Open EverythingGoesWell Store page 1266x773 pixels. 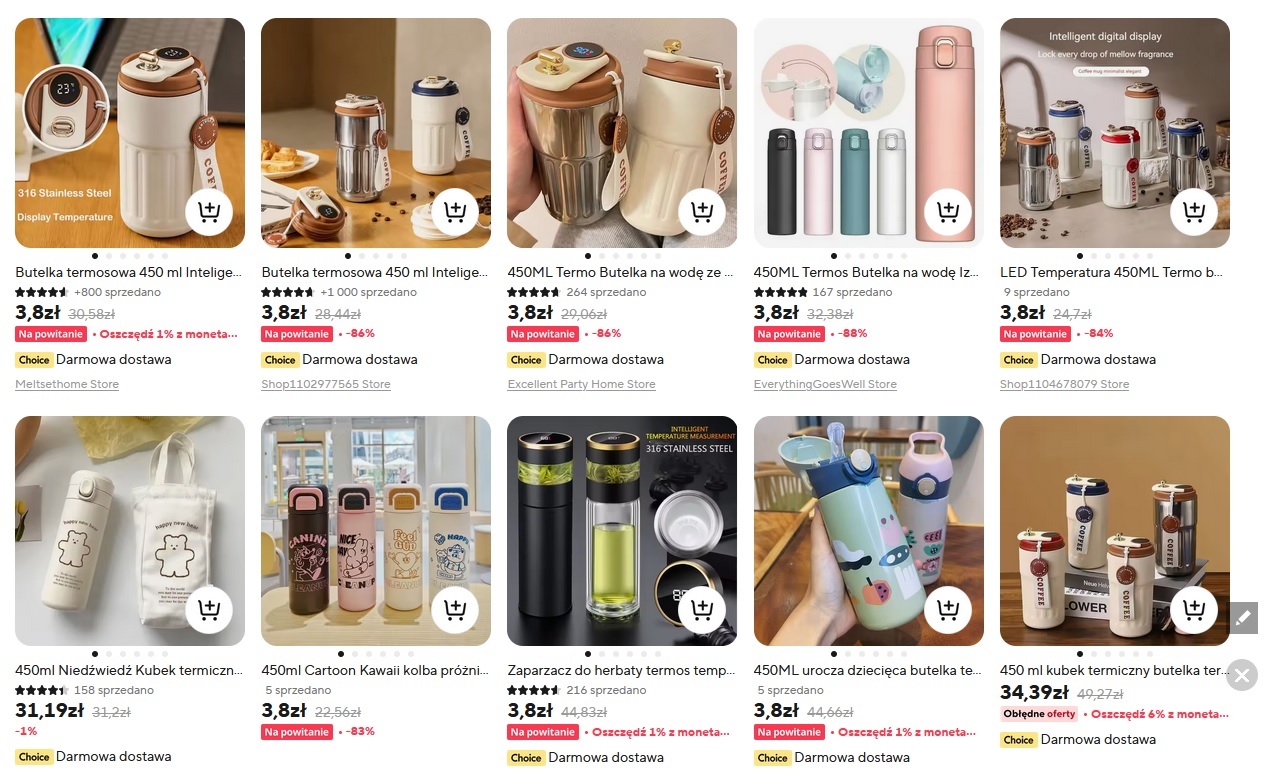point(825,384)
